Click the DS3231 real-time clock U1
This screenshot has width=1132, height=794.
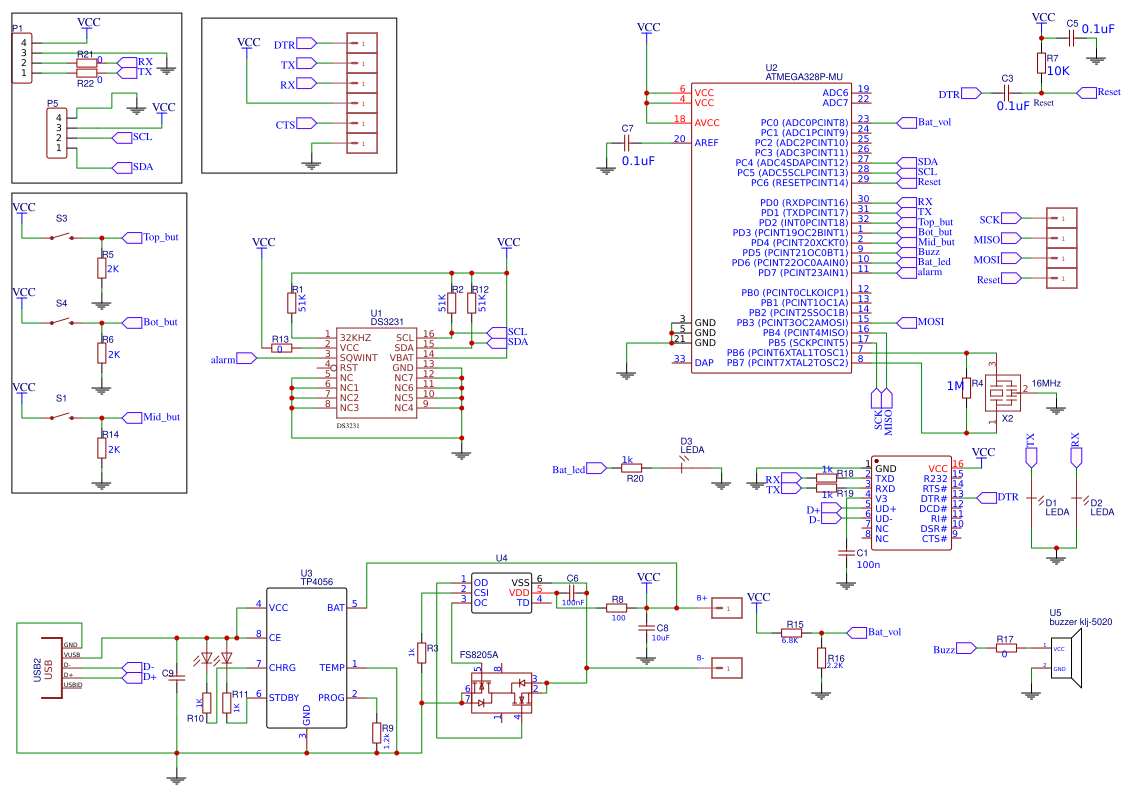click(375, 370)
